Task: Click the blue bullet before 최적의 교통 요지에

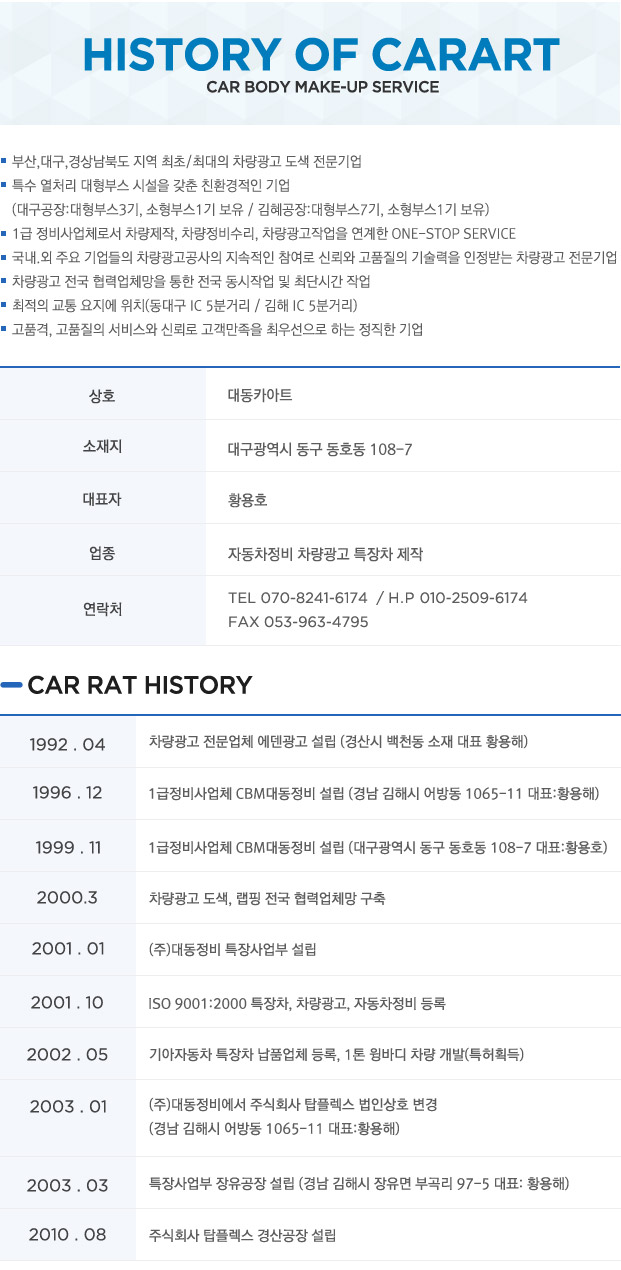Action: (5, 305)
